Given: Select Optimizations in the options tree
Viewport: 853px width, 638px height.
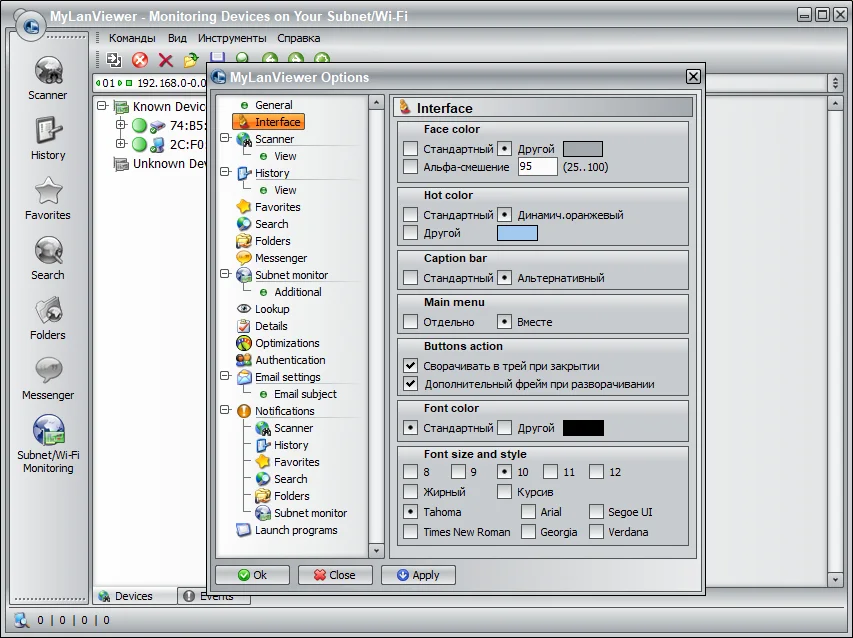Looking at the screenshot, I should [278, 343].
